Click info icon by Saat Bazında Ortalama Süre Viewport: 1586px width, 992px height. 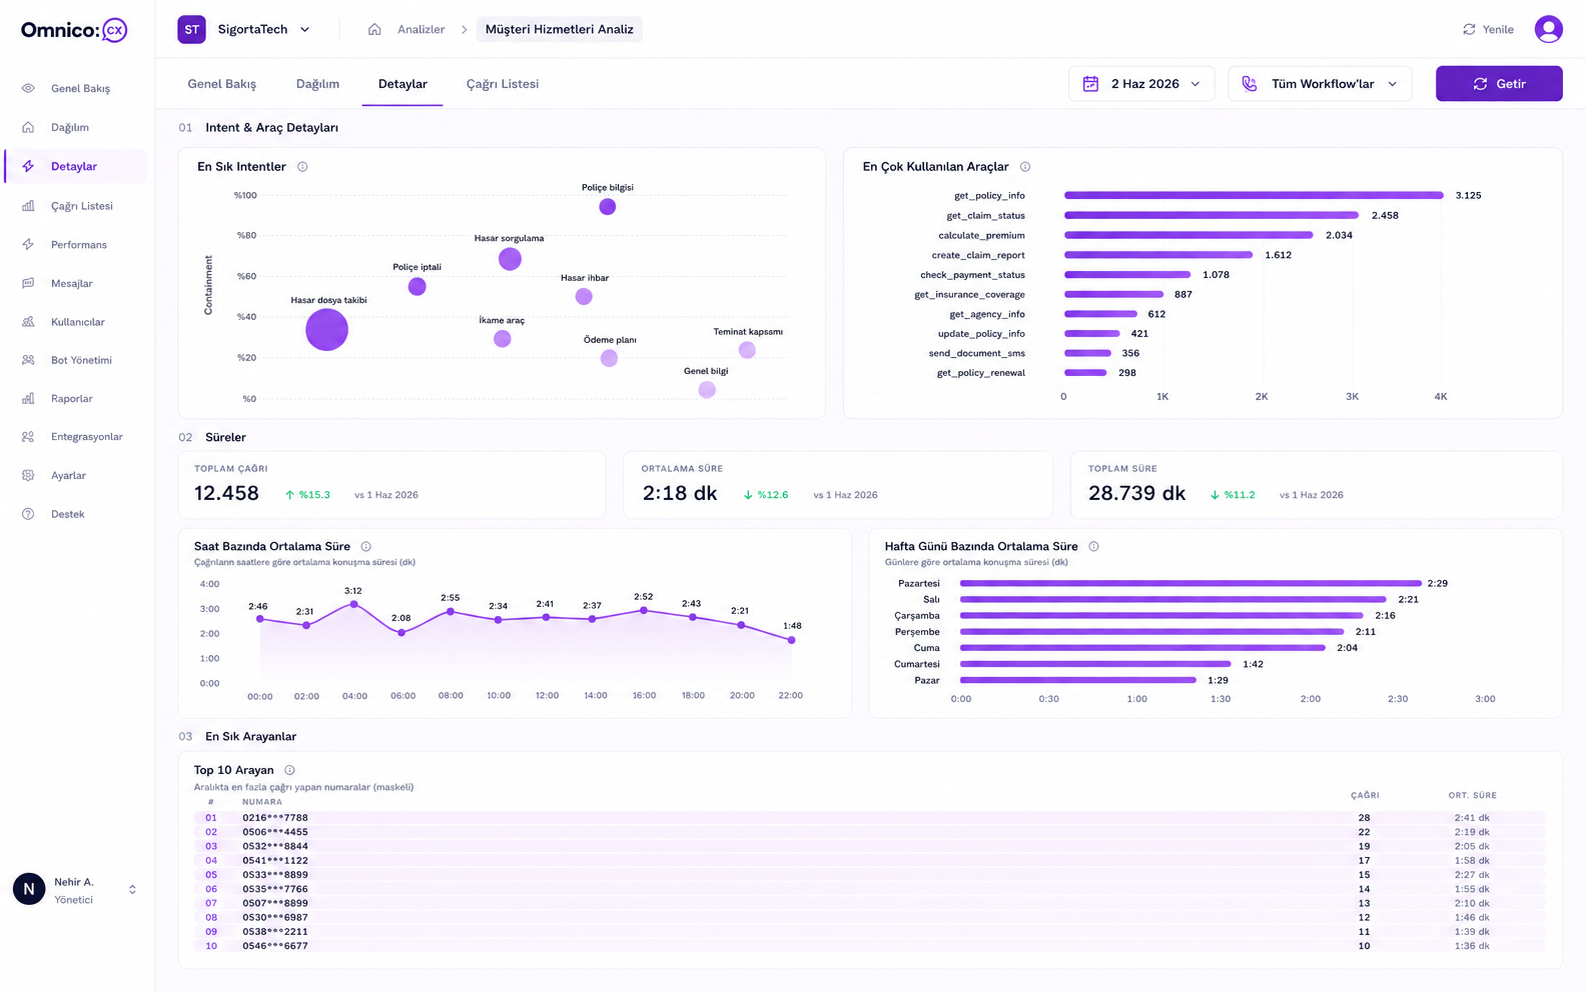[x=366, y=546]
